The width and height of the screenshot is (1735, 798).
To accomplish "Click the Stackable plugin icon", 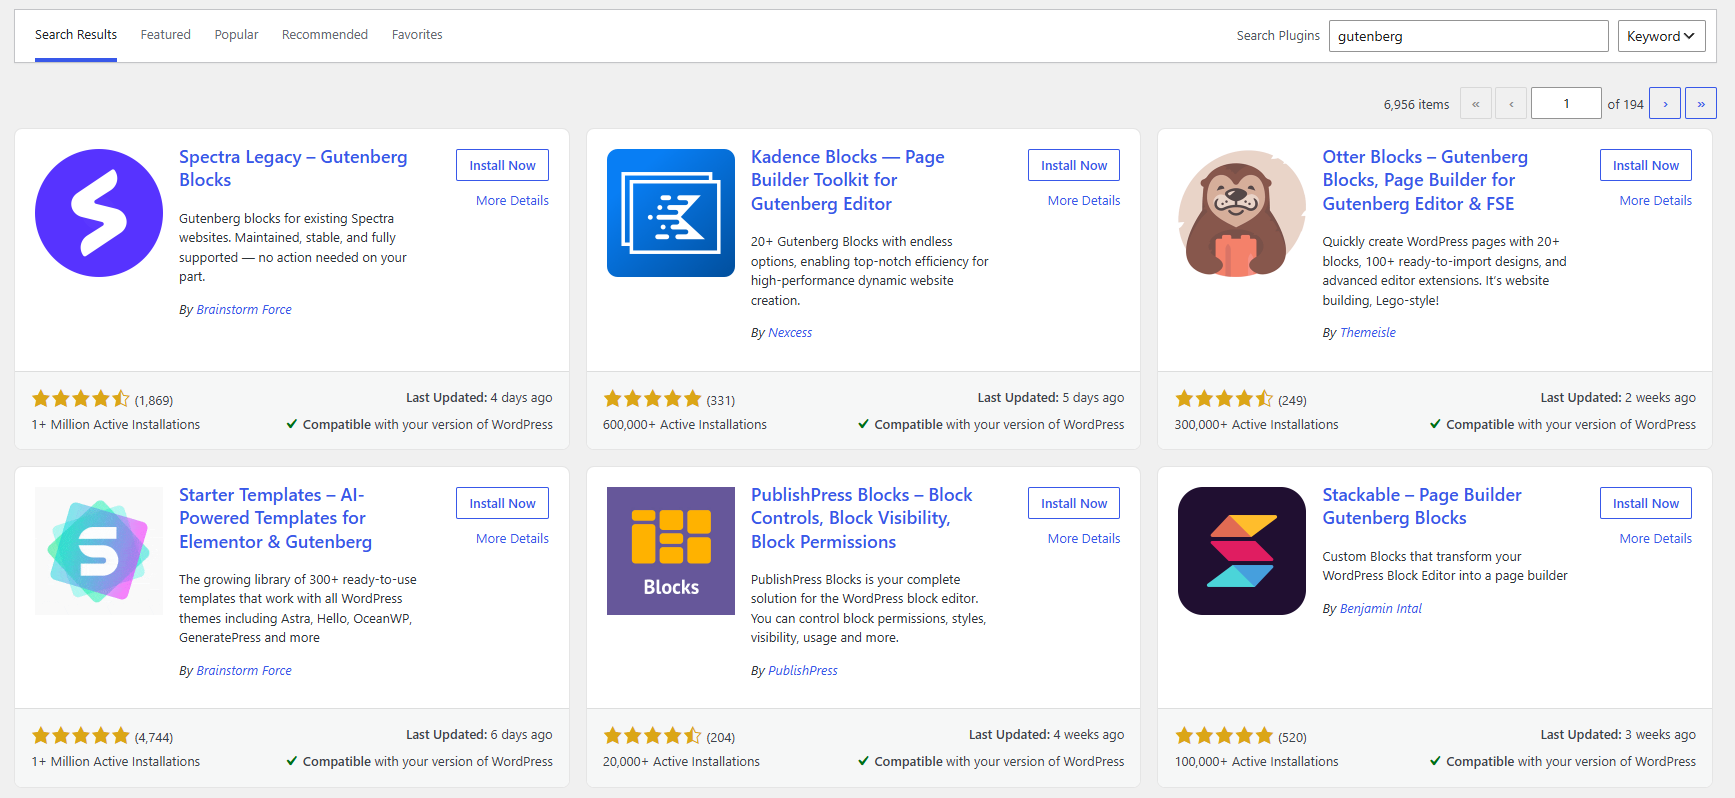I will click(1242, 551).
